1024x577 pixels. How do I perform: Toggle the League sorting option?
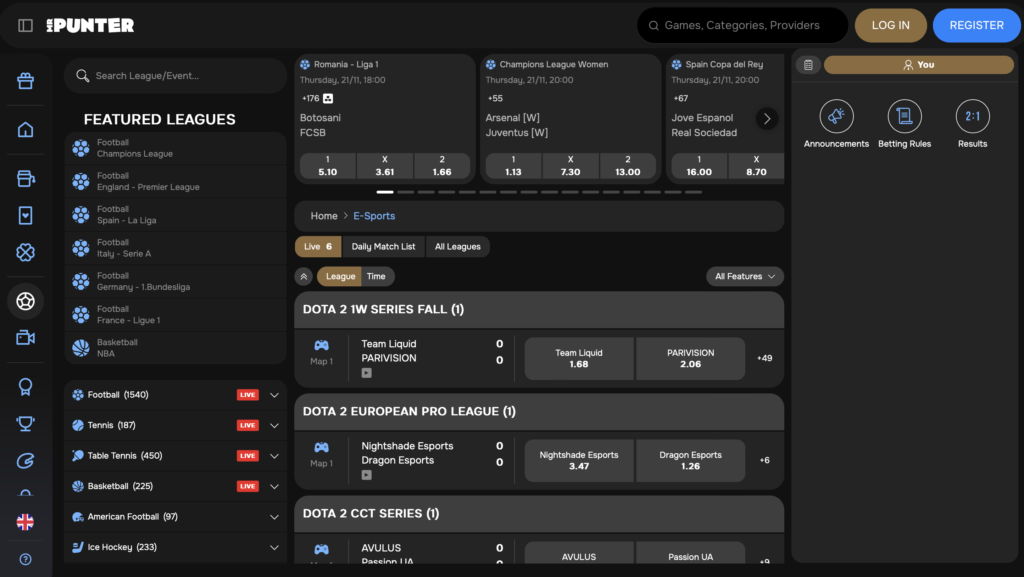click(340, 276)
